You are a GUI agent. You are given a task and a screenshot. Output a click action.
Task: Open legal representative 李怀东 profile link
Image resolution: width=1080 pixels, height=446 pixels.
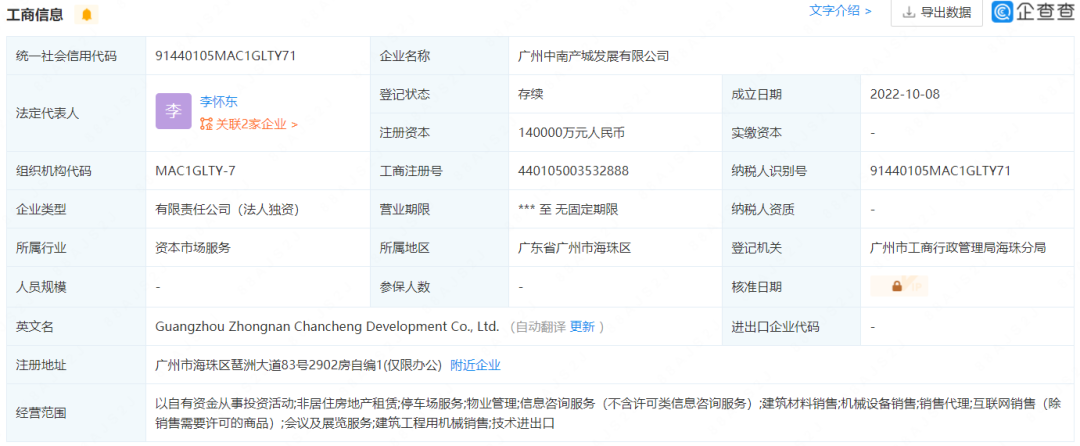point(218,101)
